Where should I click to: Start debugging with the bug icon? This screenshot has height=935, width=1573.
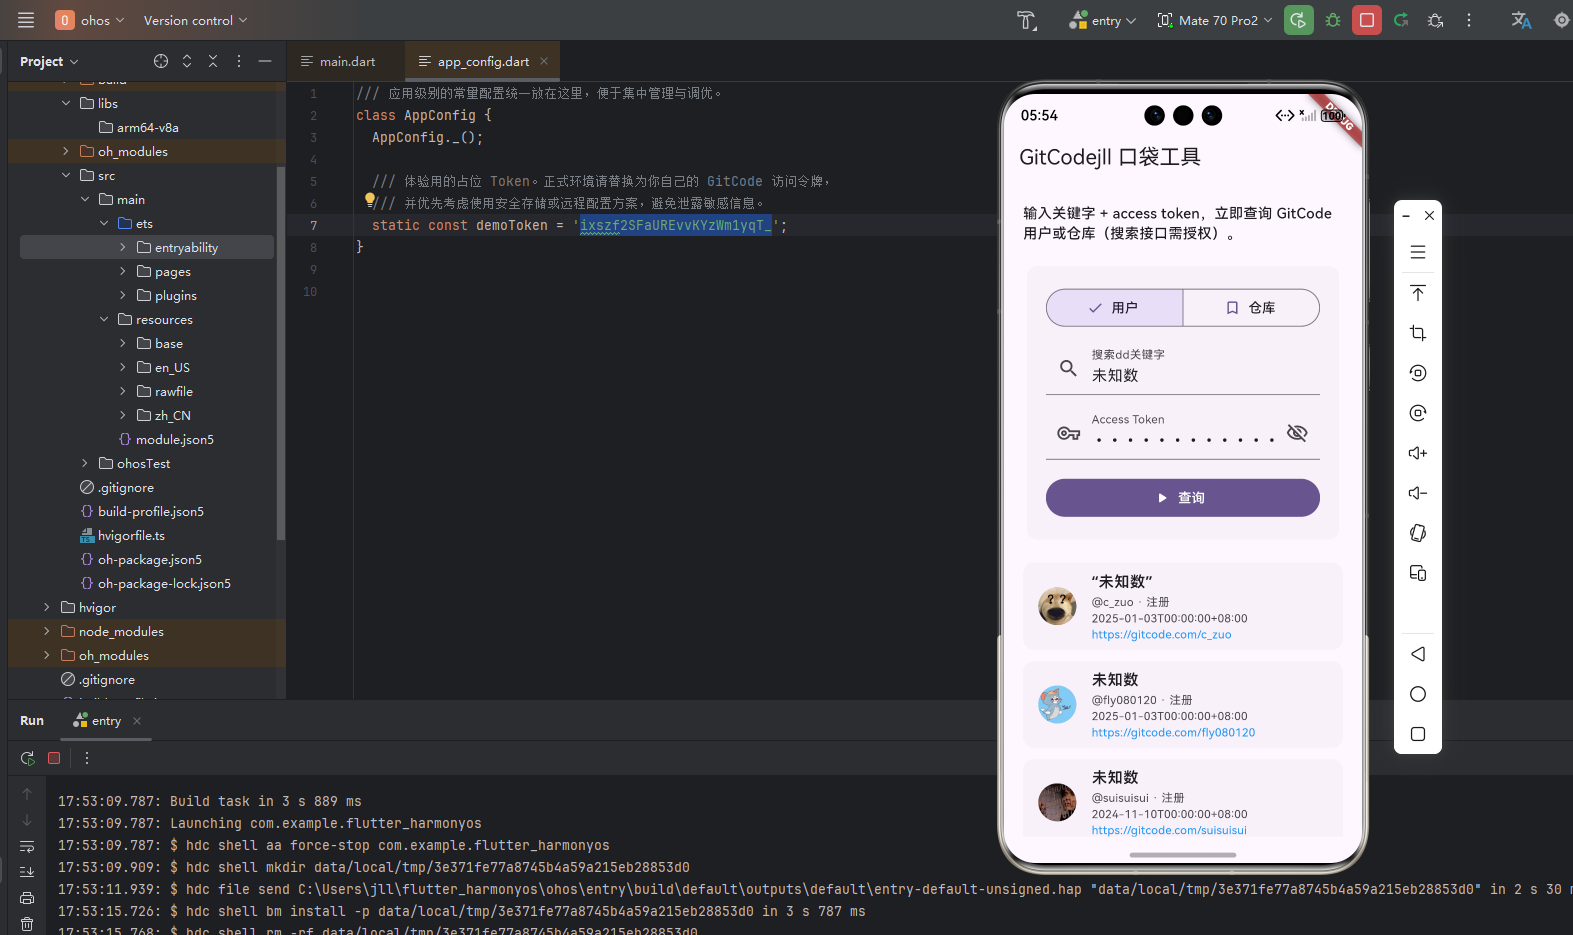tap(1333, 20)
